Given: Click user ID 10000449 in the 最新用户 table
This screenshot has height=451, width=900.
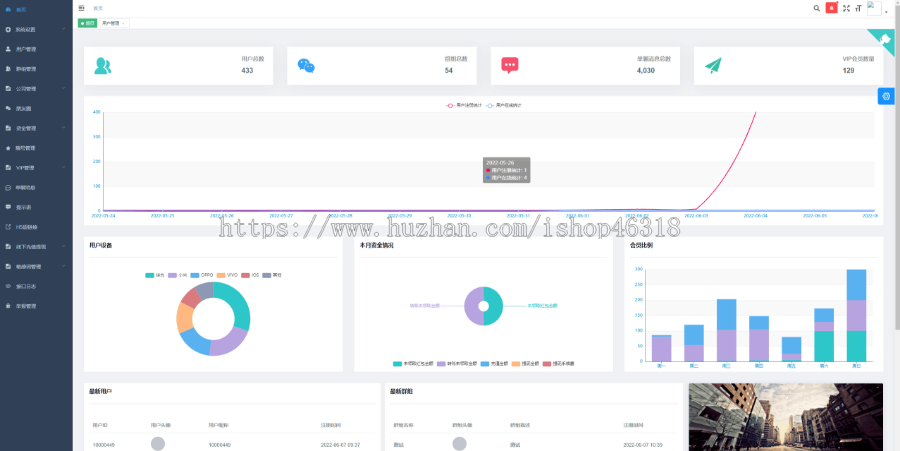Looking at the screenshot, I should pyautogui.click(x=104, y=445).
